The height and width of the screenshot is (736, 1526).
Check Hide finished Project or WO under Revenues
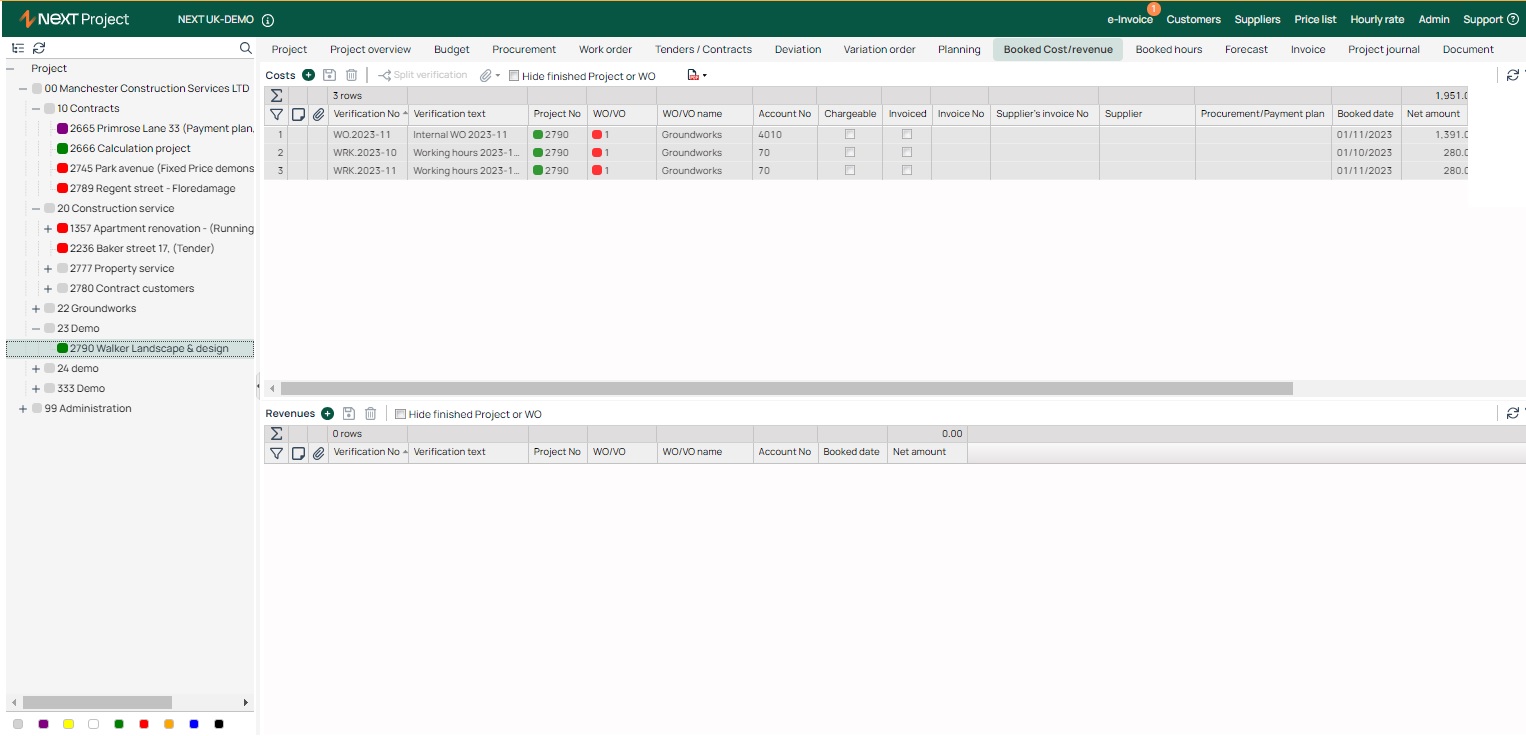(400, 414)
